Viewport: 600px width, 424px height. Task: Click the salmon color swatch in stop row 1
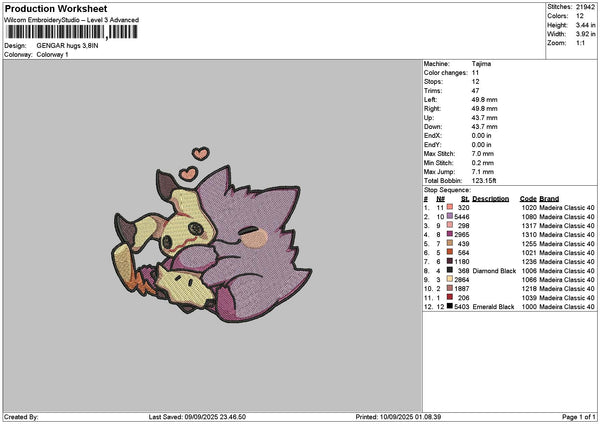450,208
